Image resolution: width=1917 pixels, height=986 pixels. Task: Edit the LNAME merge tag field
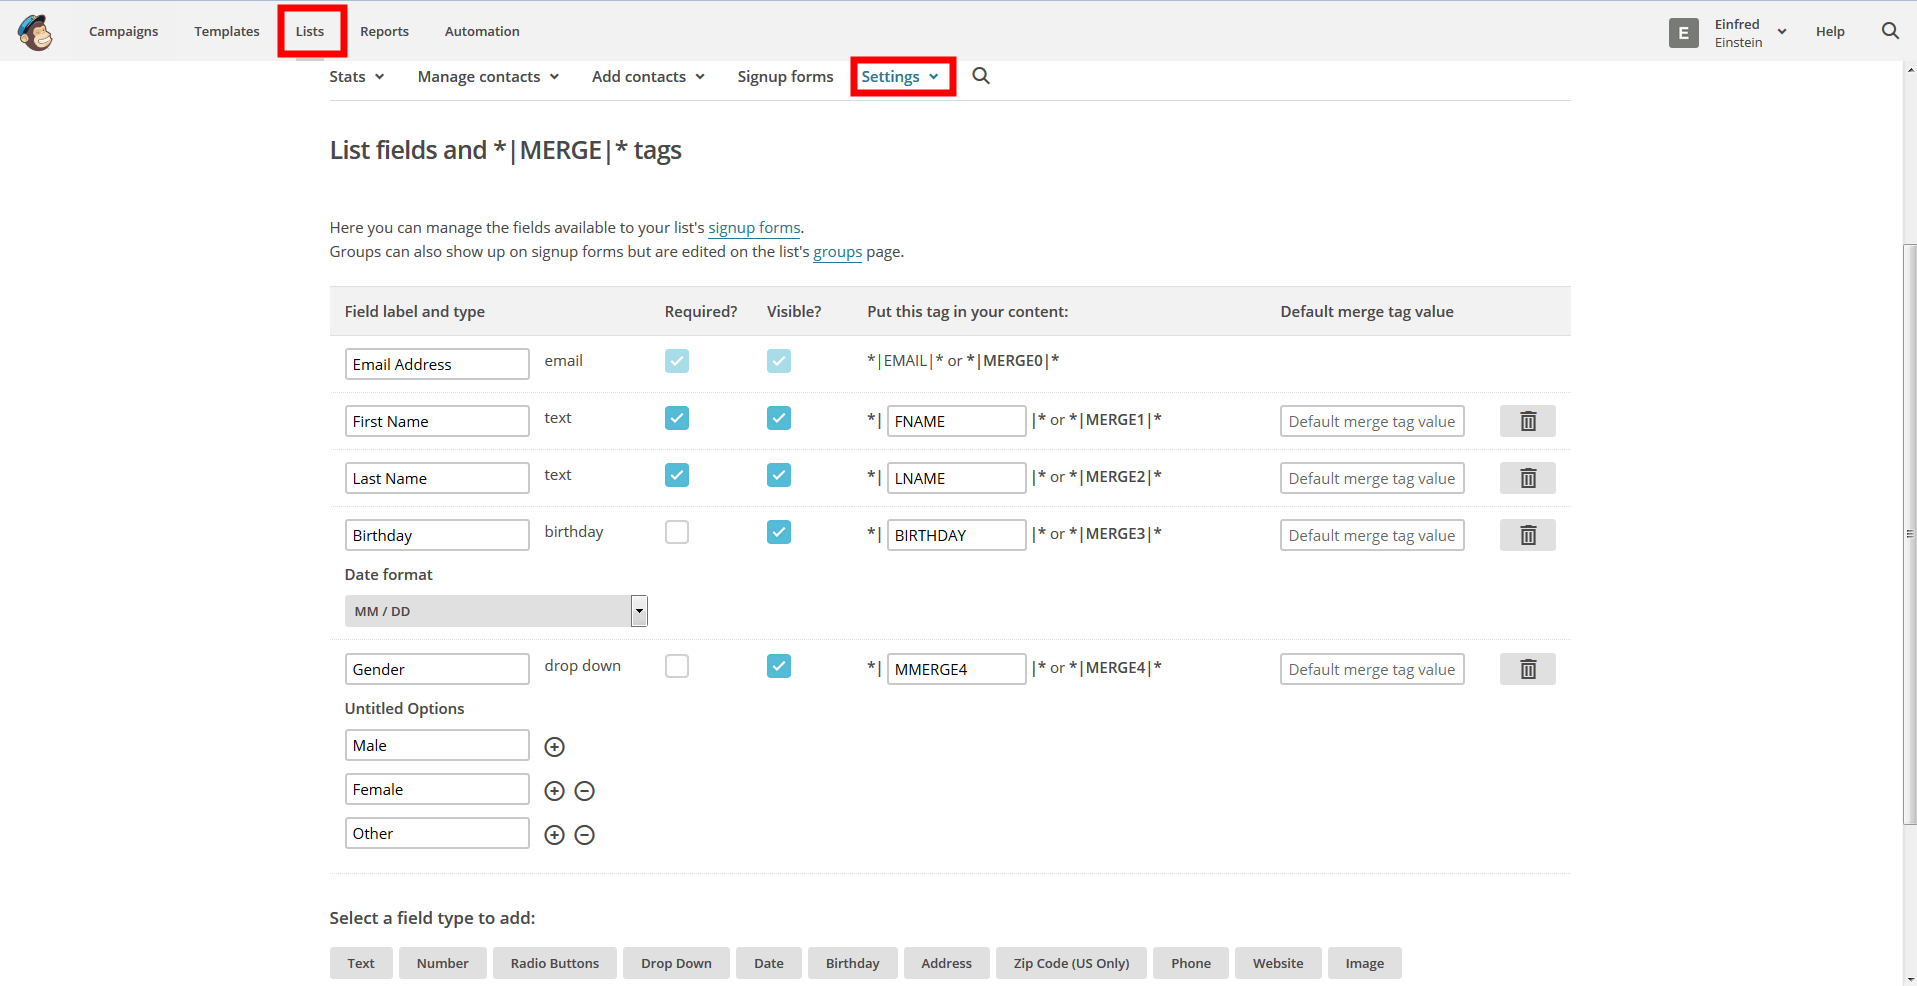(x=957, y=478)
